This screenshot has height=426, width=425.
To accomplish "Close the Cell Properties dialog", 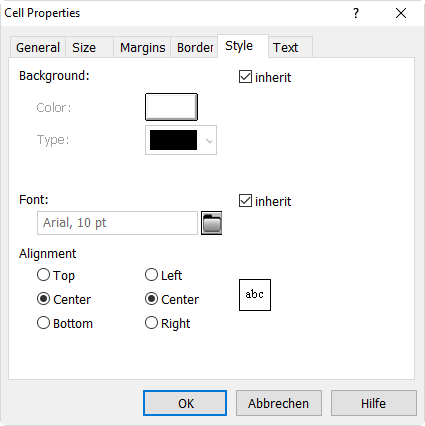I will 401,13.
